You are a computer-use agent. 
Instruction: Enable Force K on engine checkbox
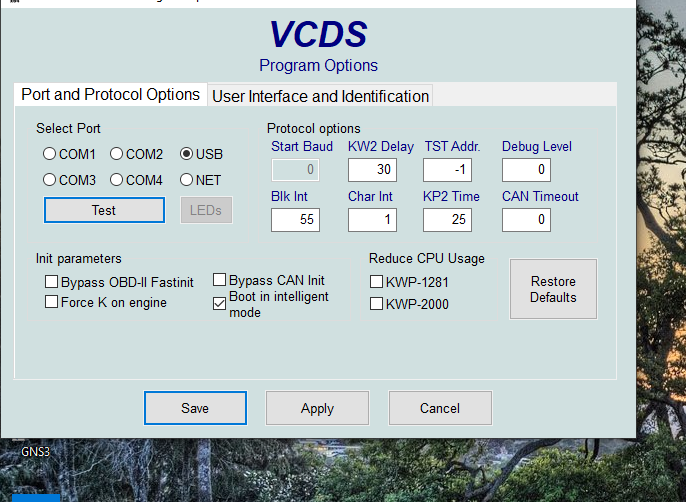[52, 302]
